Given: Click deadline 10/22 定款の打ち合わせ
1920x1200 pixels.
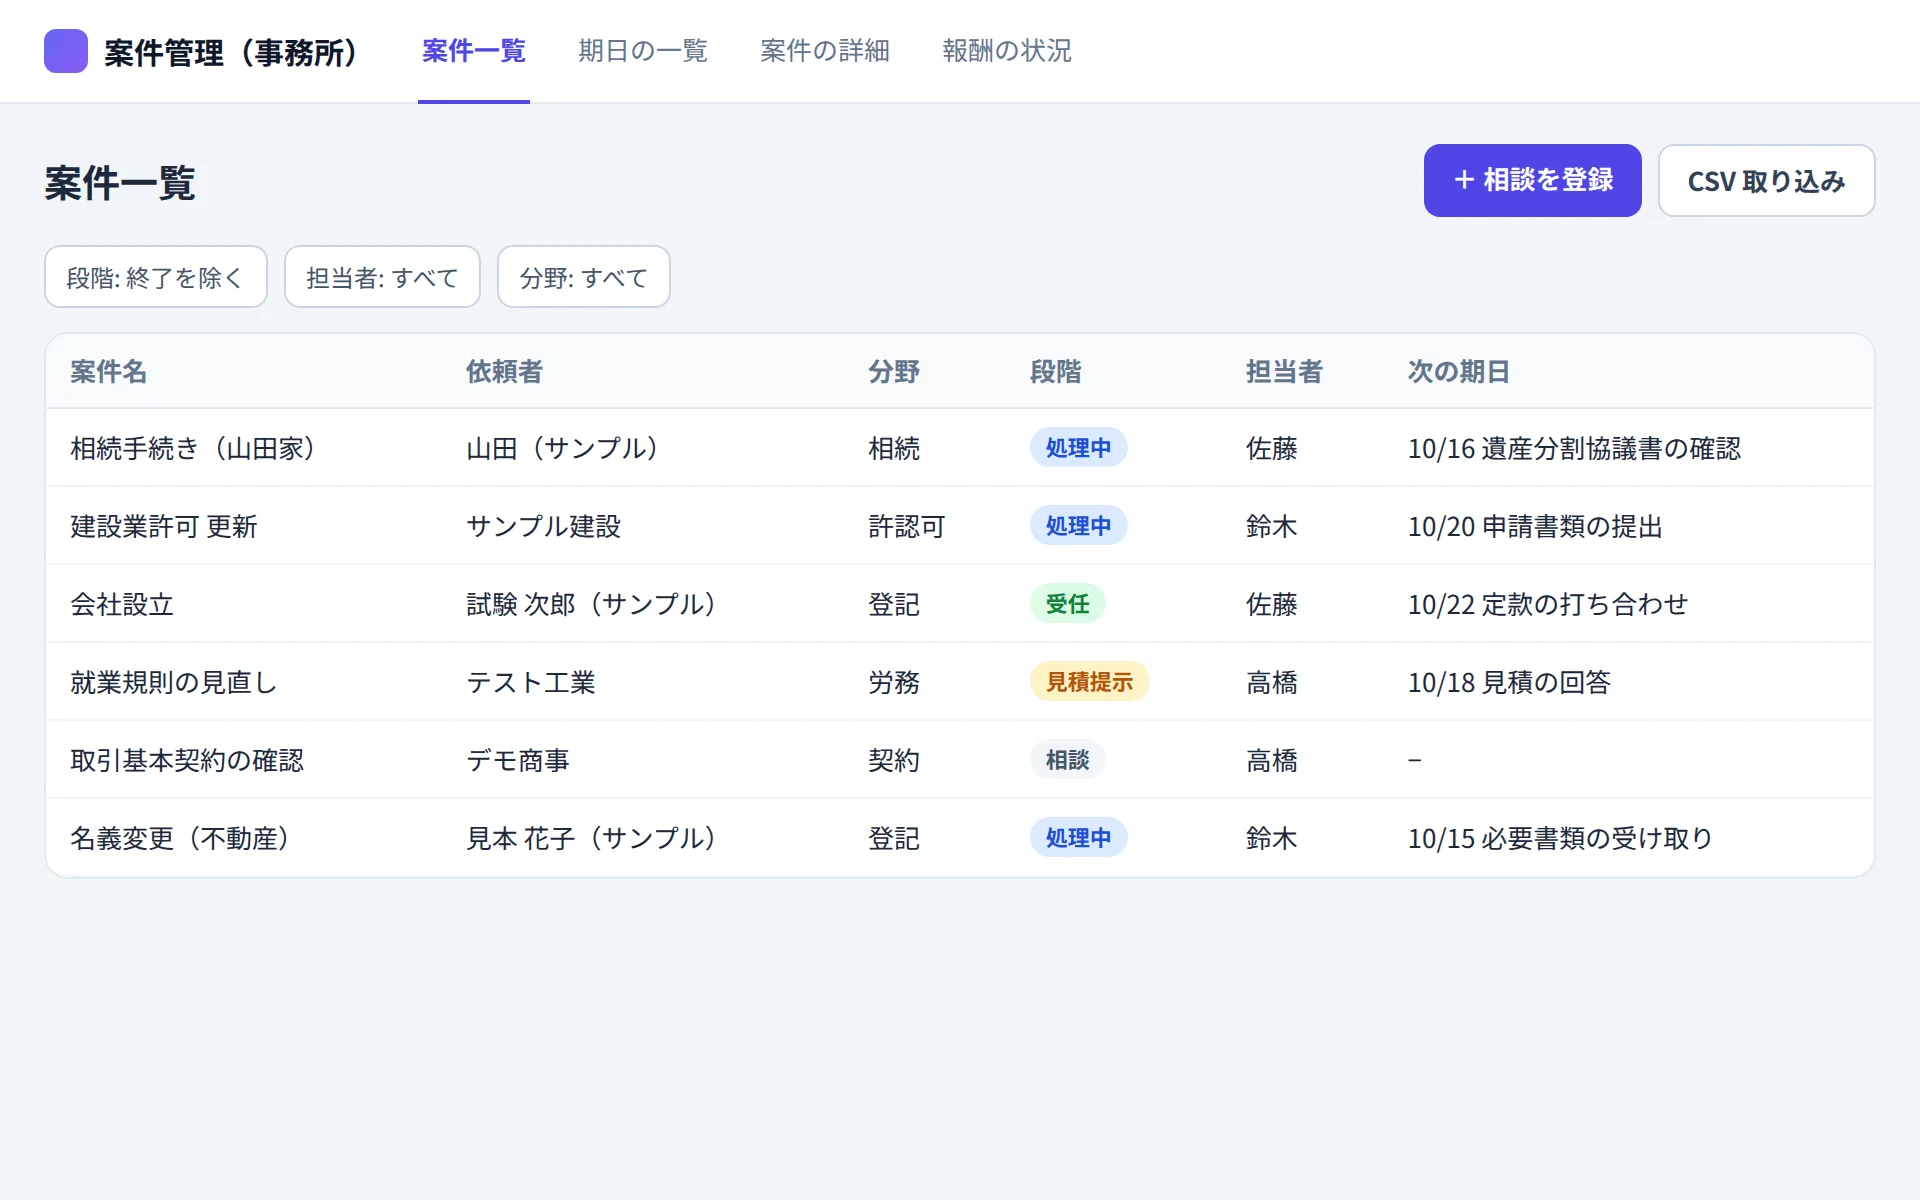Looking at the screenshot, I should click(1549, 604).
